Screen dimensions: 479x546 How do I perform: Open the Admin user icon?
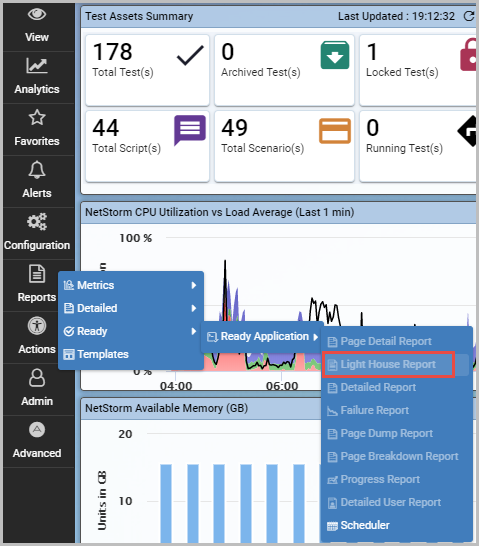tap(37, 378)
